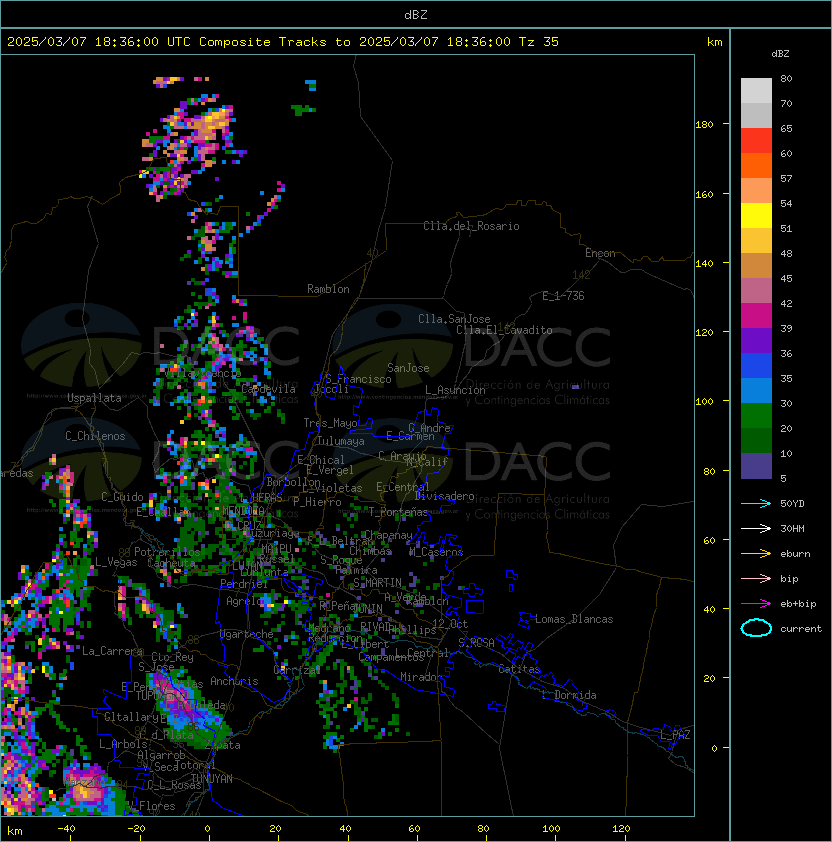The width and height of the screenshot is (832, 842).
Task: Click the '50YD' legend label
Action: (x=792, y=503)
